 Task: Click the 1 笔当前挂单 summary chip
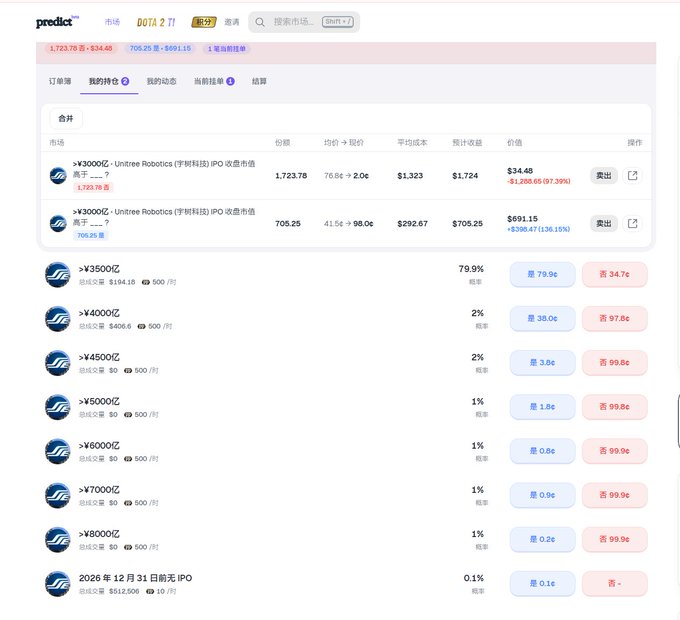[226, 49]
